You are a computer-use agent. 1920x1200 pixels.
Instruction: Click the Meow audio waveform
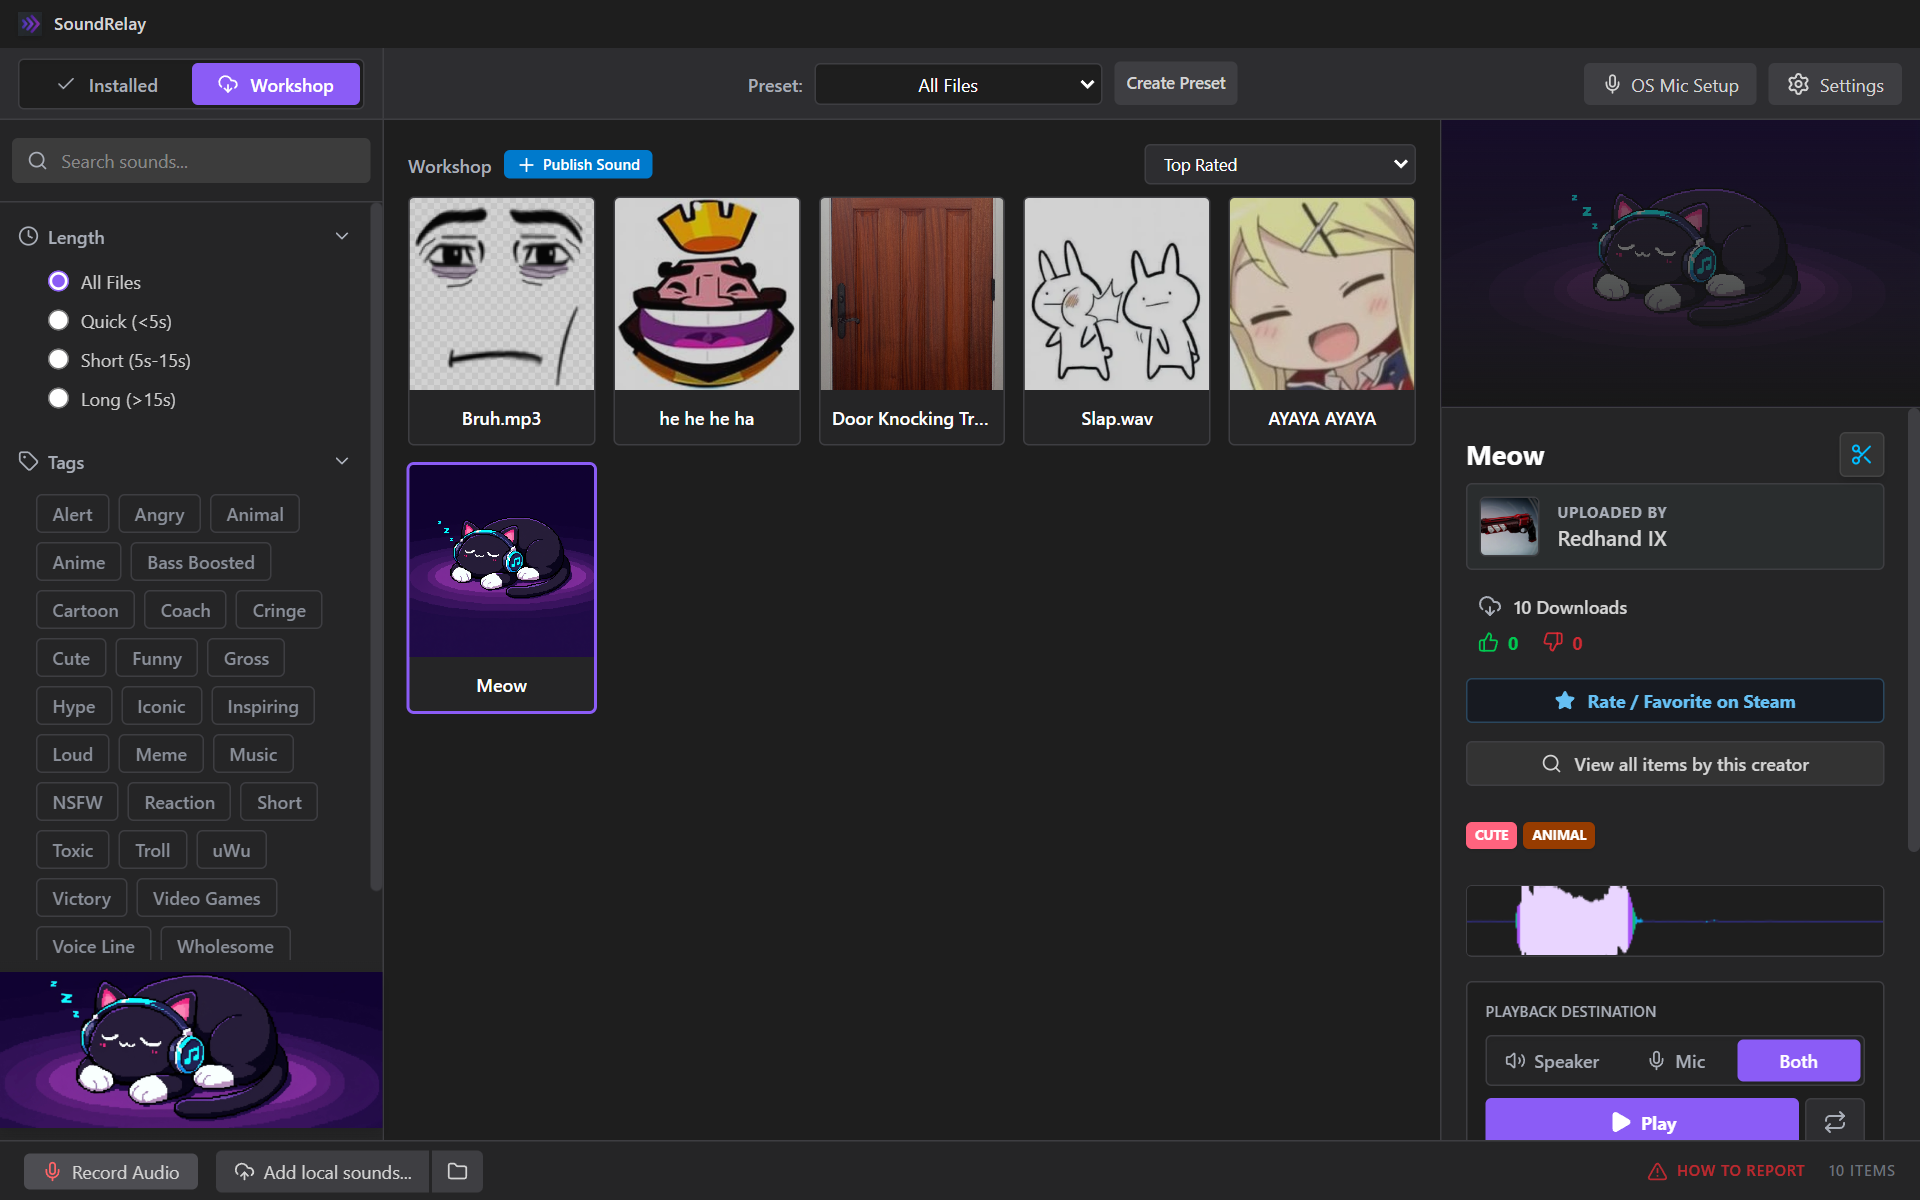pos(1675,920)
